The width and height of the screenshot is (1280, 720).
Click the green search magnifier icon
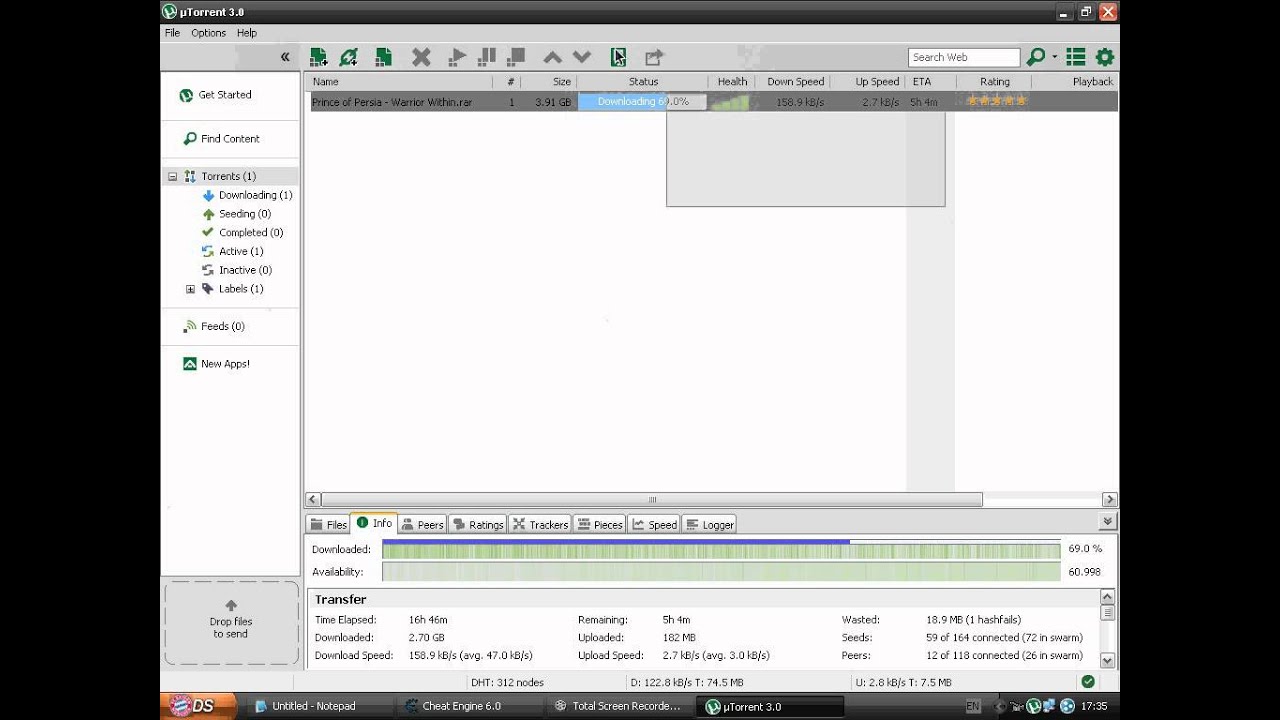(x=1036, y=57)
